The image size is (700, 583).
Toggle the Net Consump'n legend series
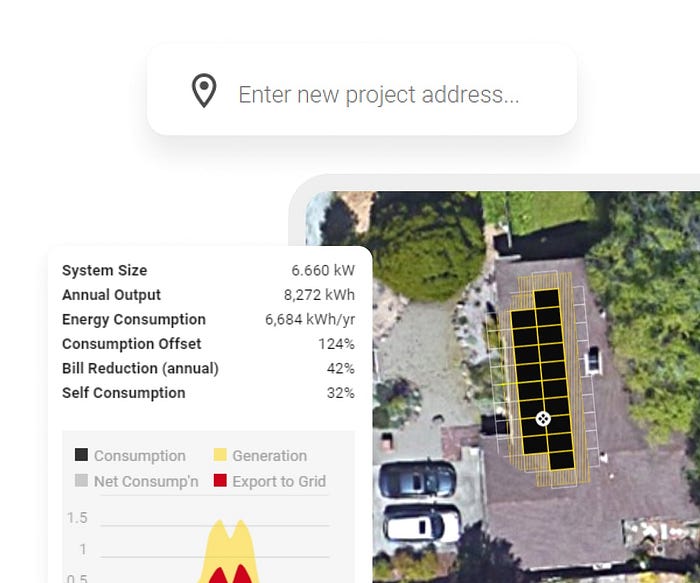(x=137, y=481)
